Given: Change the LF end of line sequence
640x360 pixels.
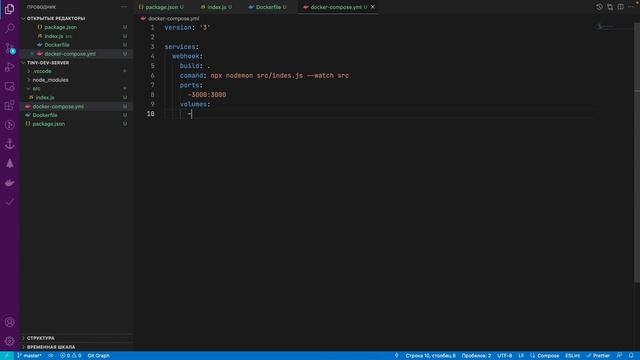Looking at the screenshot, I should pos(521,356).
